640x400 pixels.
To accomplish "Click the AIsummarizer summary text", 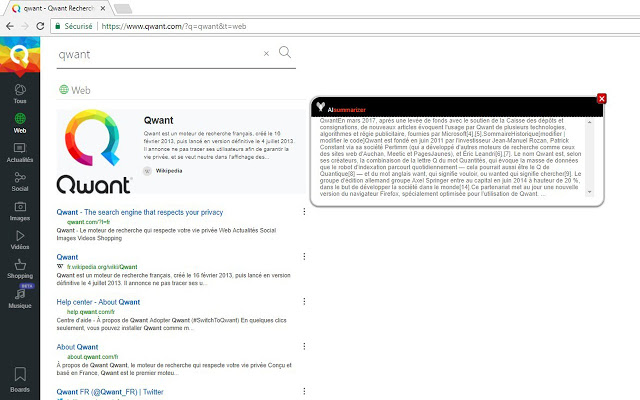I will pyautogui.click(x=451, y=157).
